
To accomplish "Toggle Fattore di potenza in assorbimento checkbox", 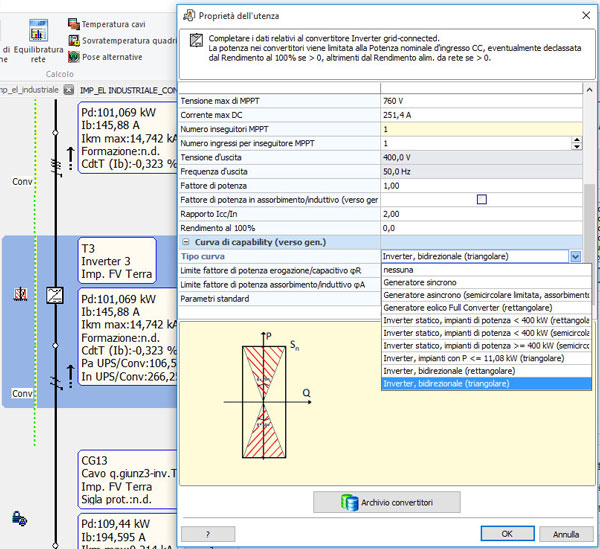I will coord(482,199).
